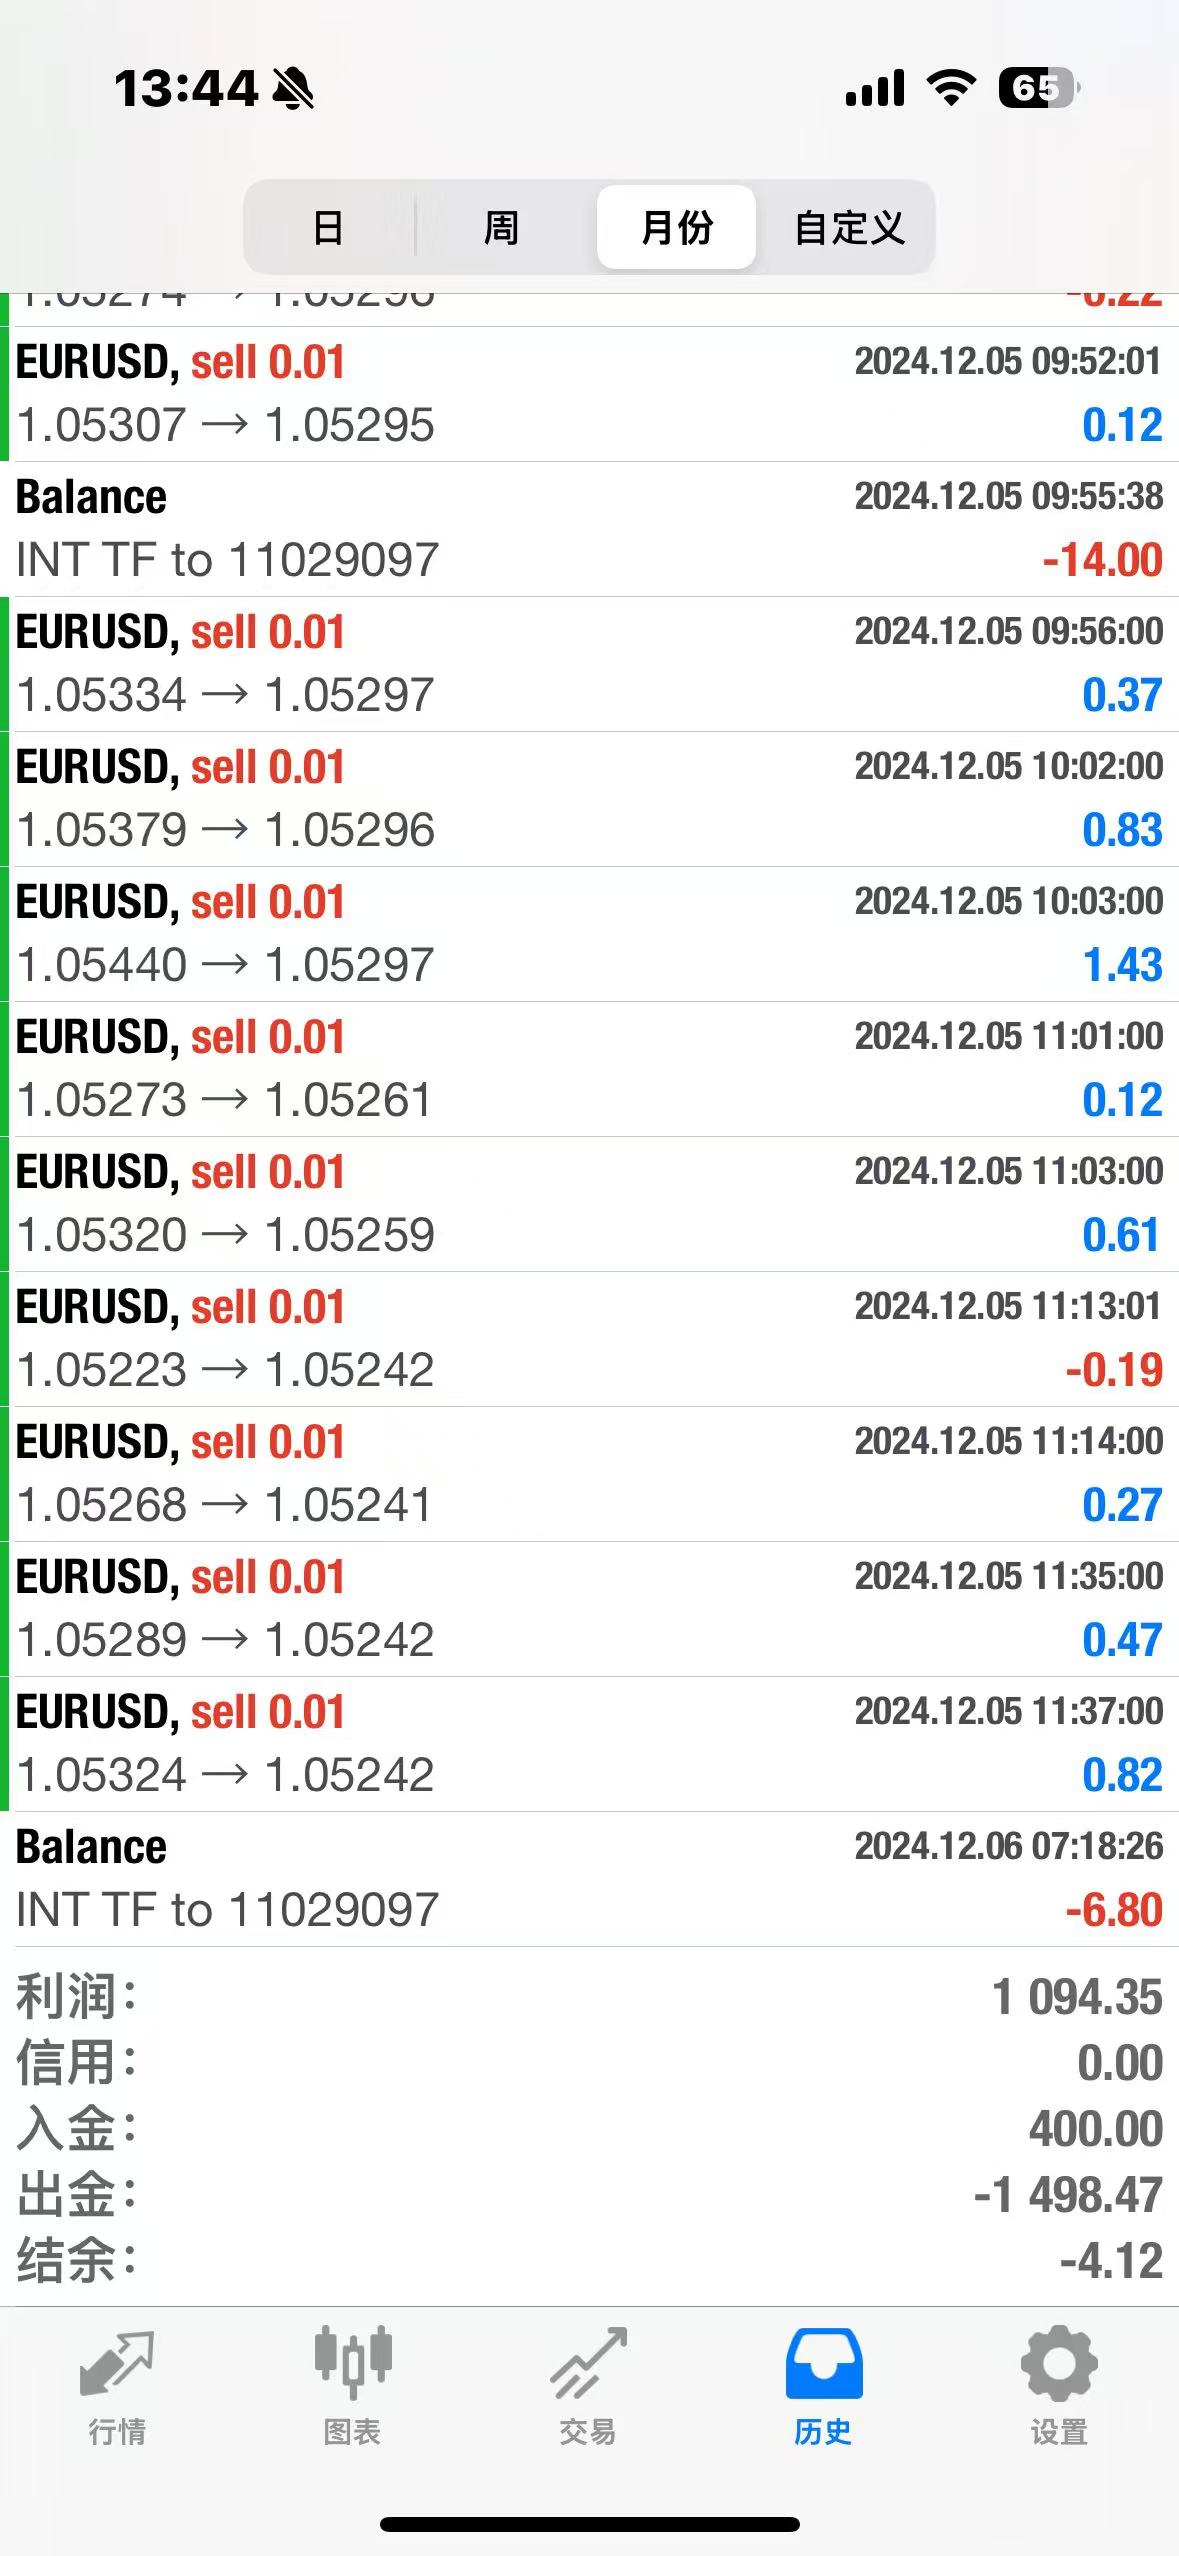The image size is (1179, 2556).
Task: Tap the home indicator bar
Action: click(x=589, y=2524)
